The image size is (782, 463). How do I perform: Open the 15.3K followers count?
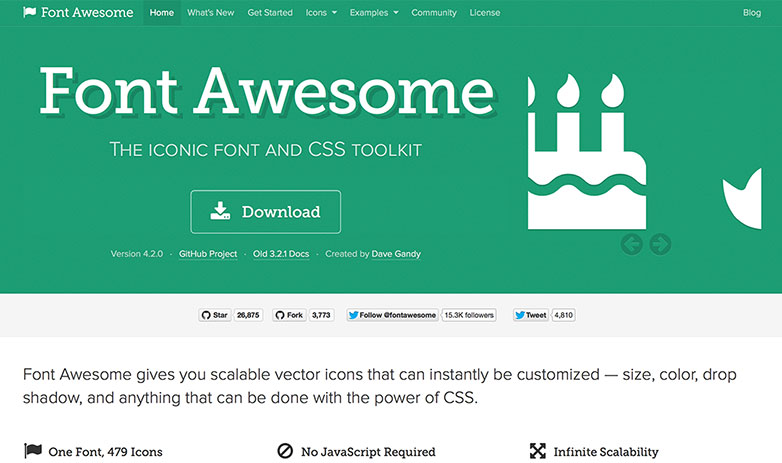pyautogui.click(x=469, y=315)
